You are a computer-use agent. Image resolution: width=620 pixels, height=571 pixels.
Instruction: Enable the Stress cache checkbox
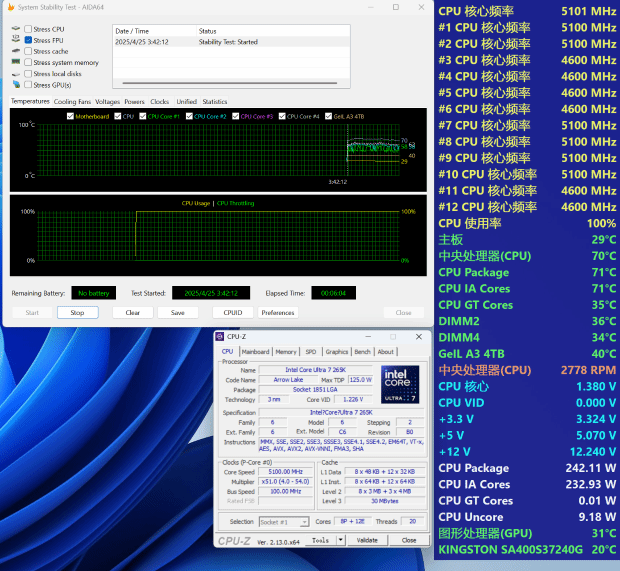(x=28, y=51)
